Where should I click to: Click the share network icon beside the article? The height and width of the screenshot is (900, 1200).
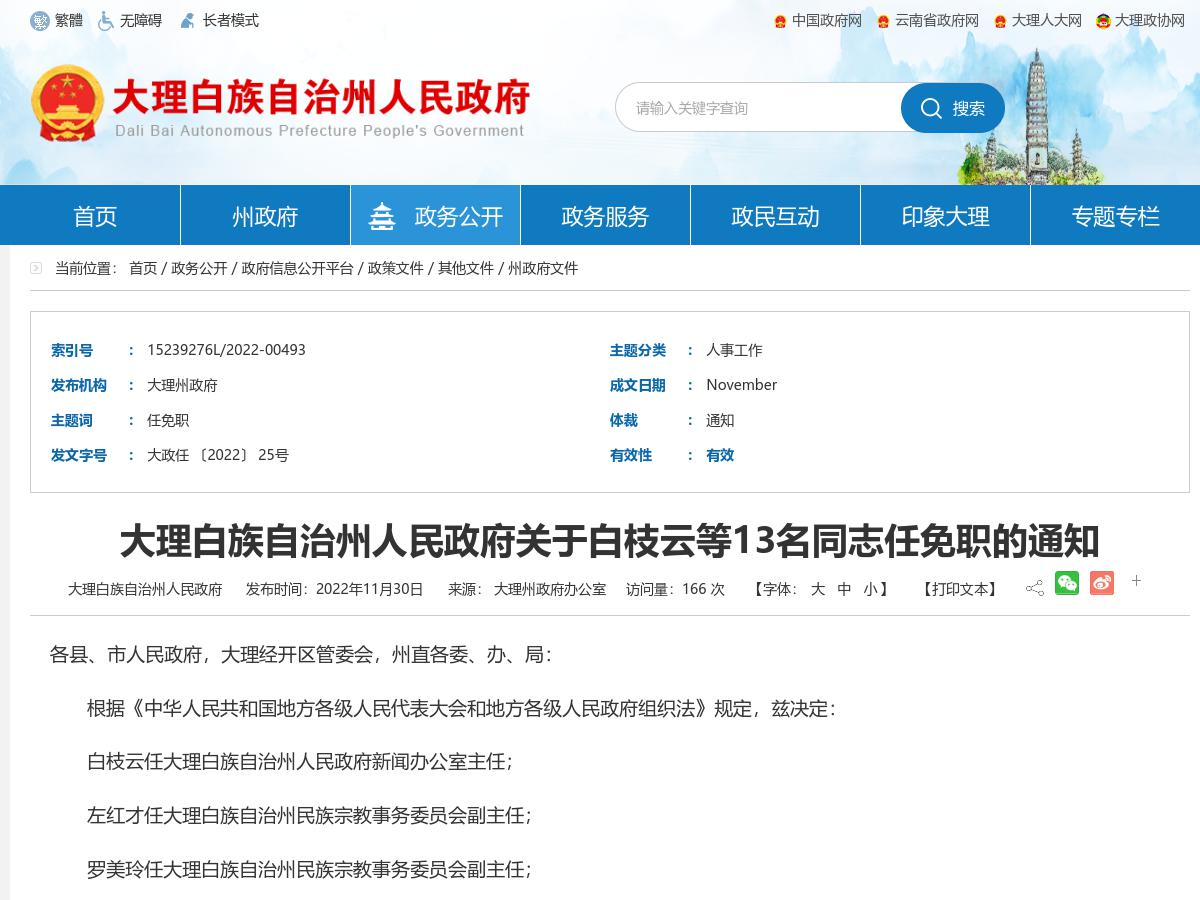click(1034, 582)
